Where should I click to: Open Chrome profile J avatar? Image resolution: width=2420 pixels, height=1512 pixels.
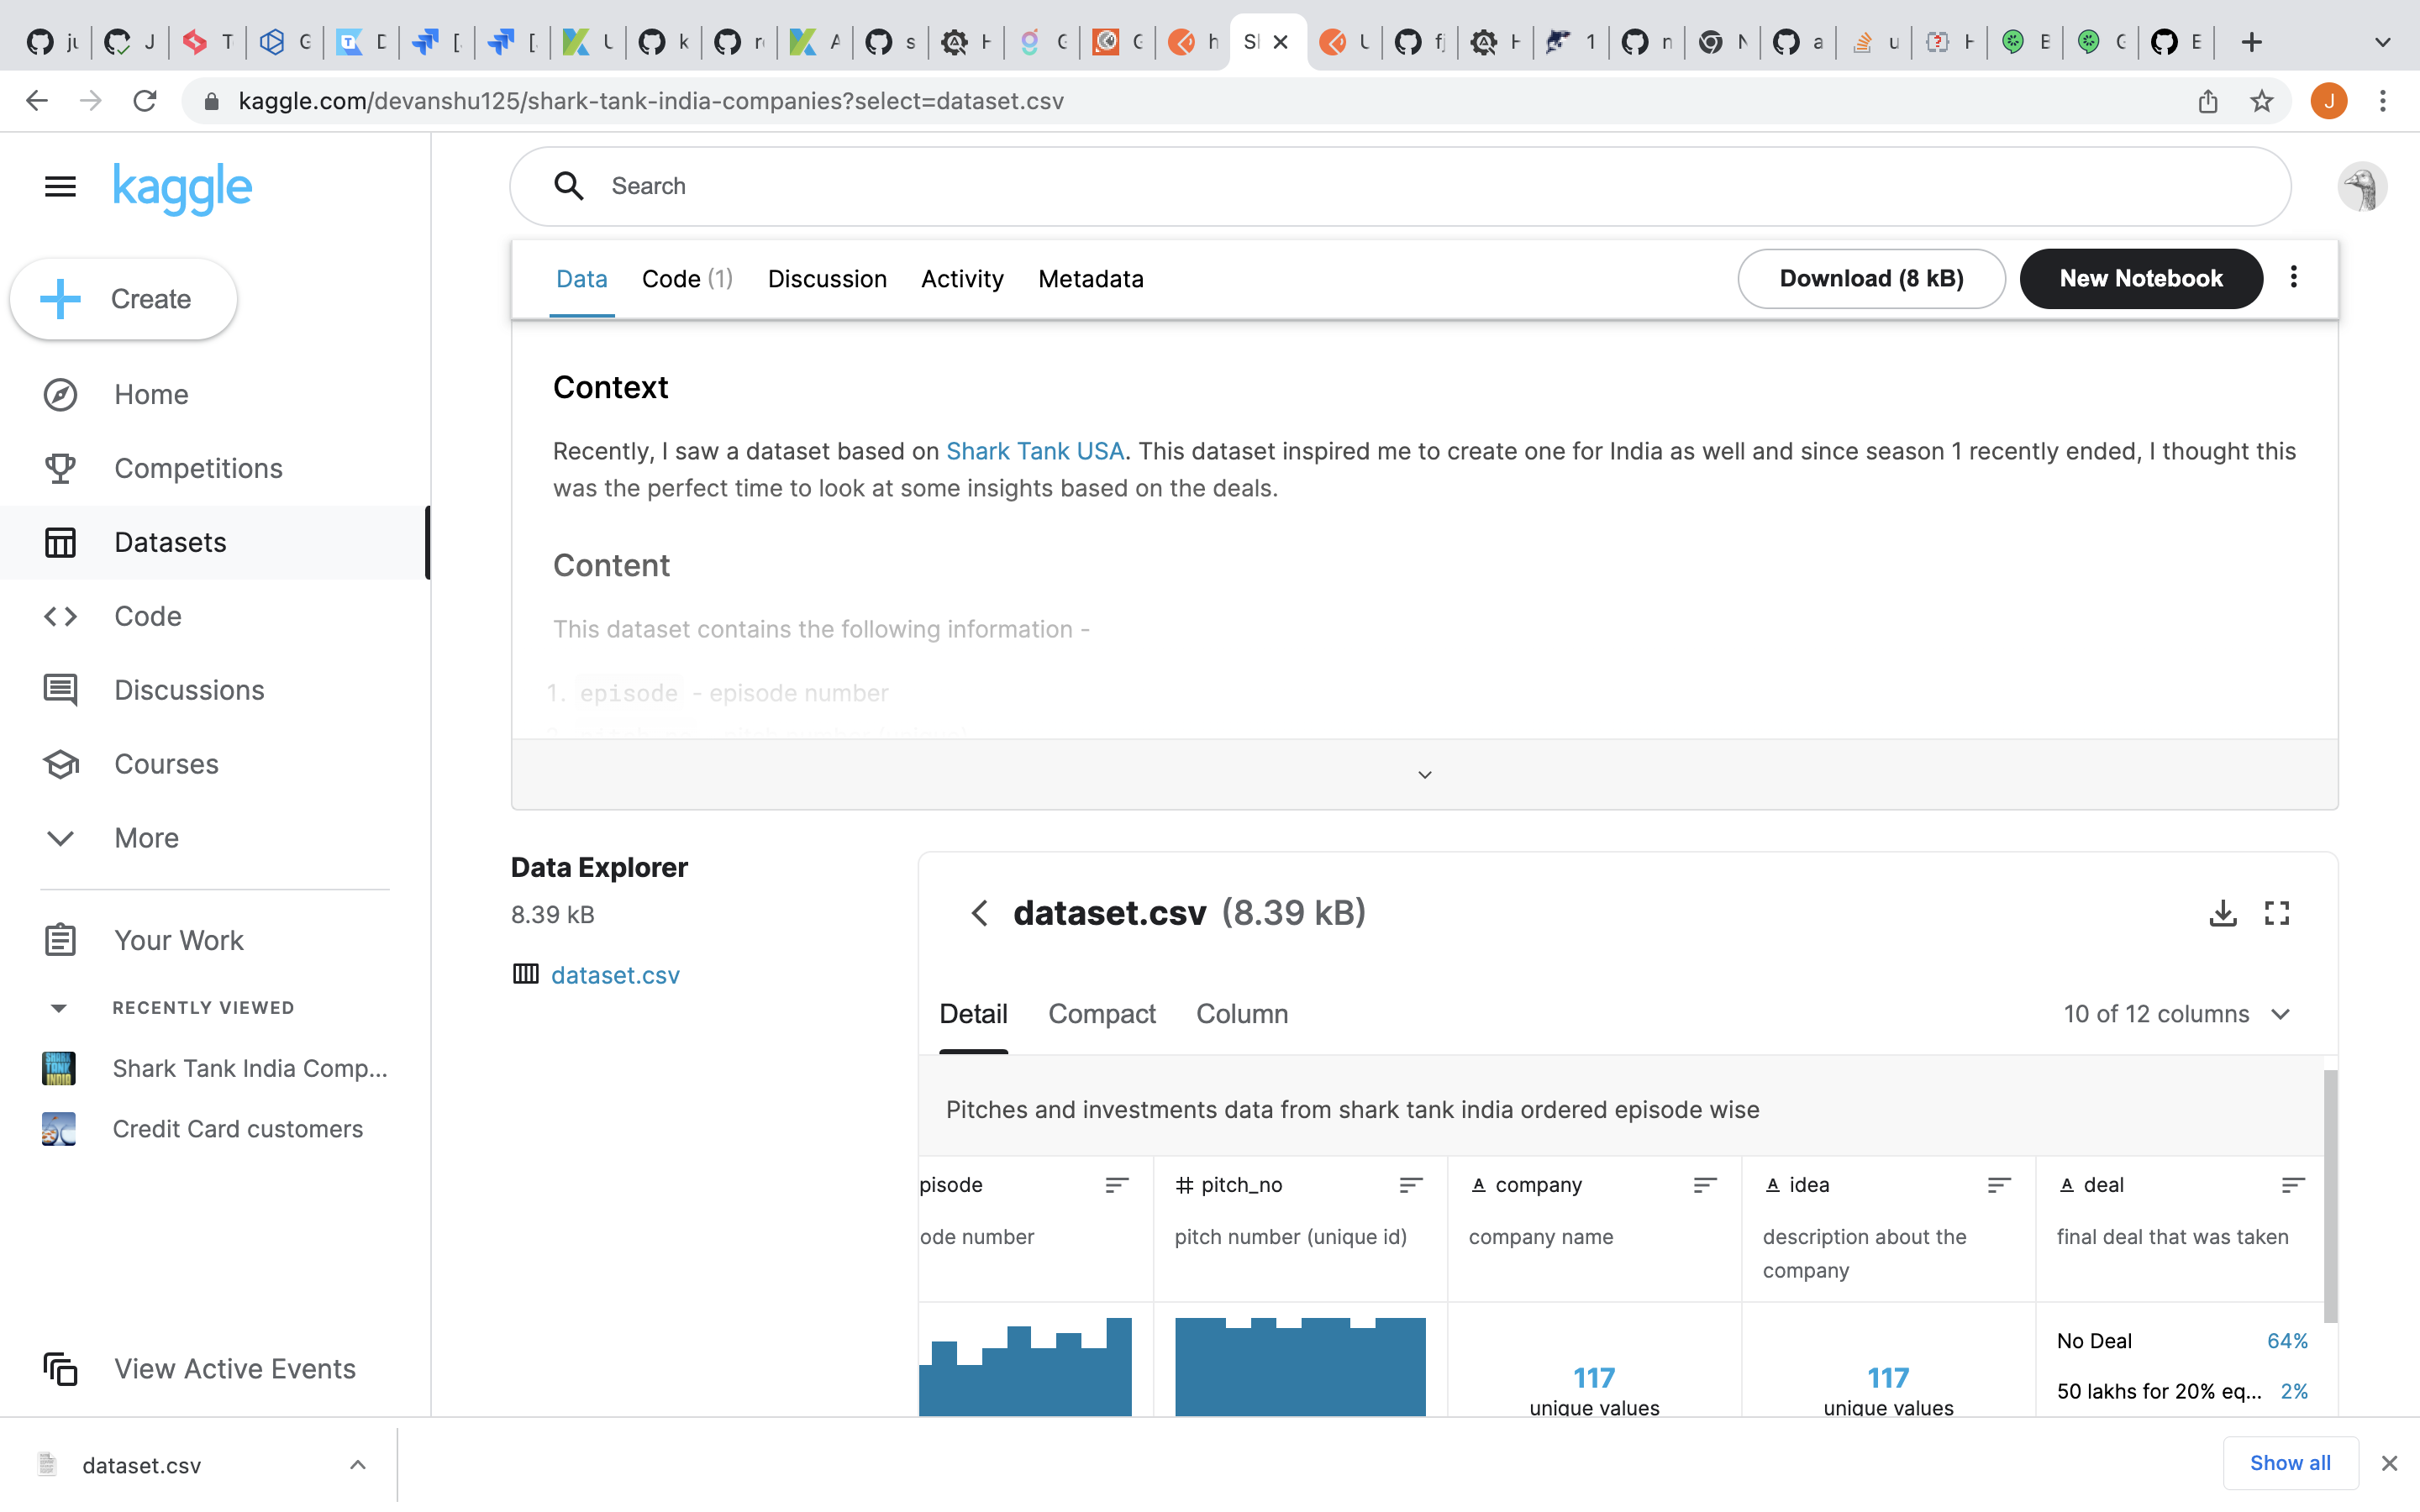point(2329,101)
